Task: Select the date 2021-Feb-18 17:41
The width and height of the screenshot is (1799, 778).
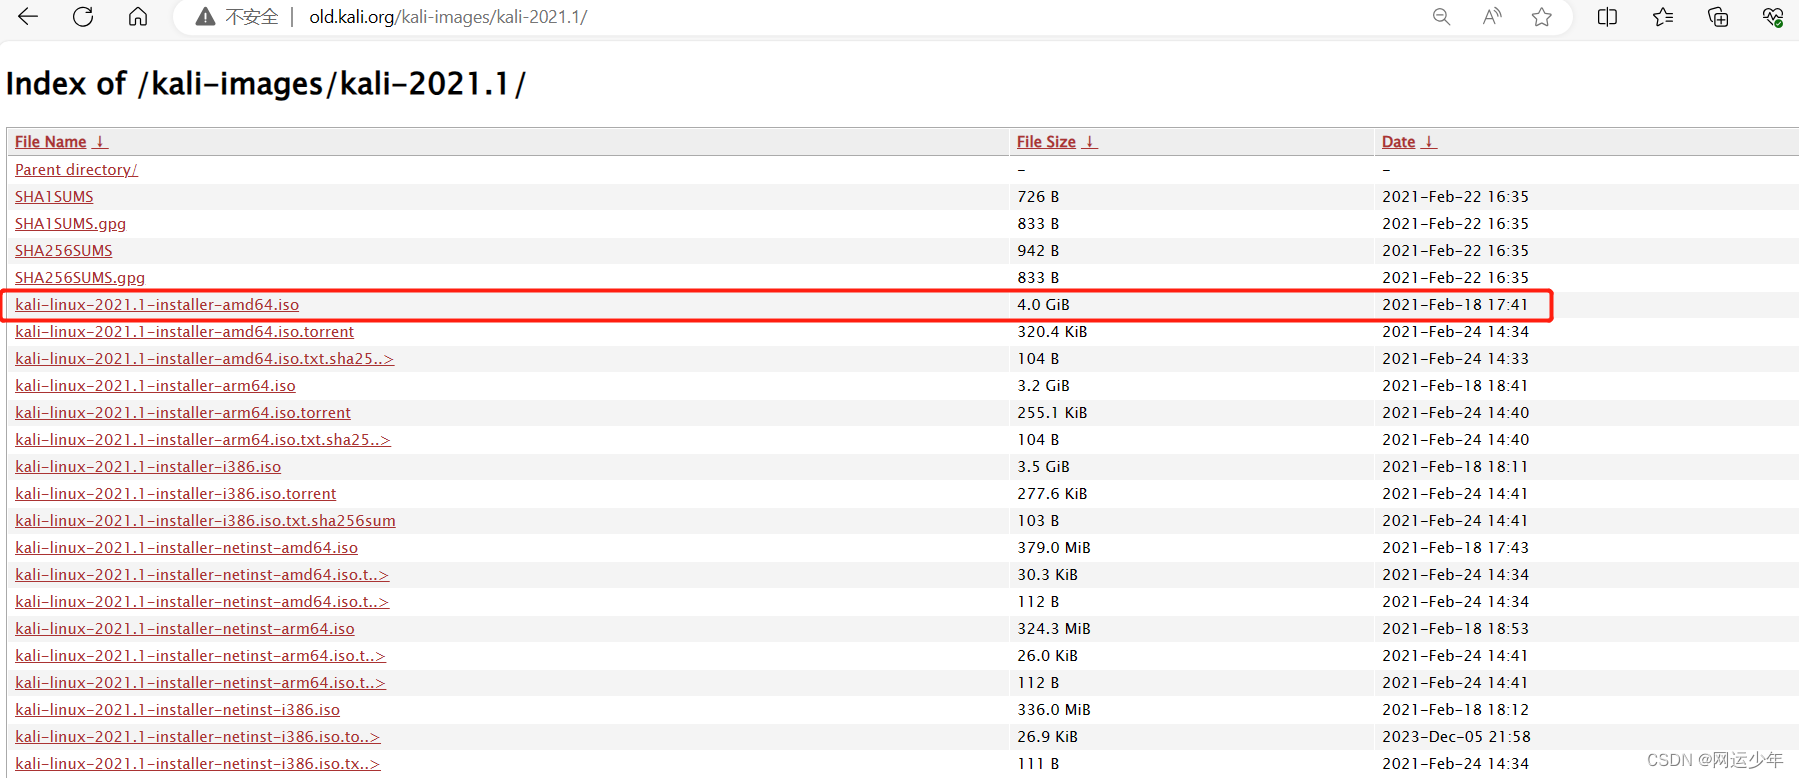Action: [x=1455, y=305]
